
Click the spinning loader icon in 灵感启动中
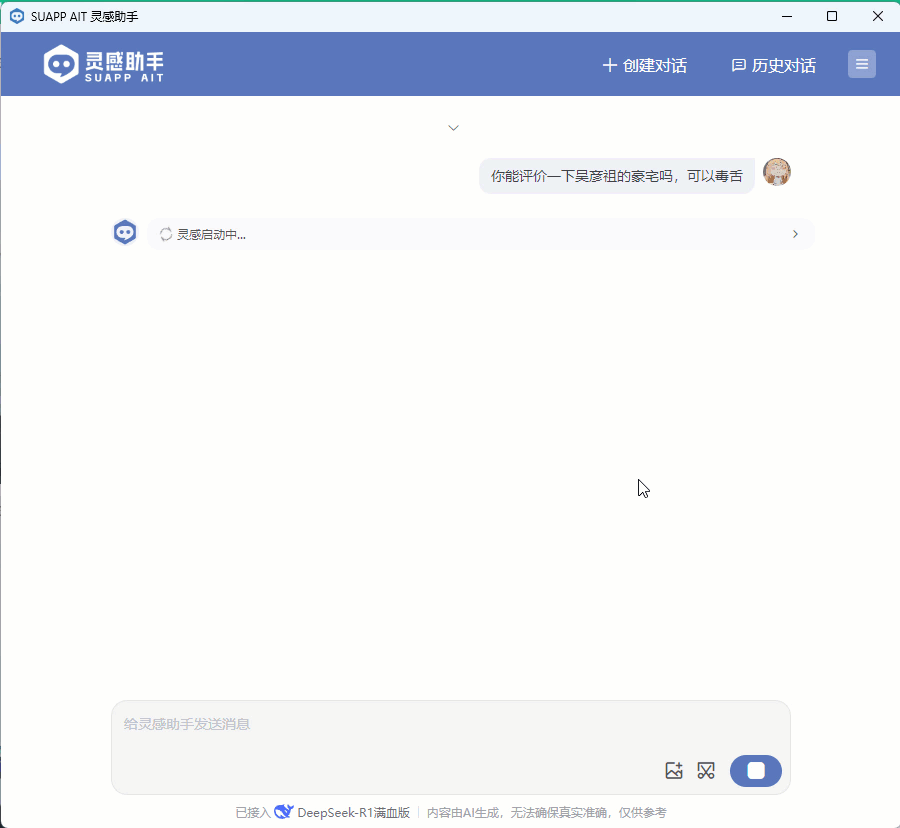click(166, 234)
